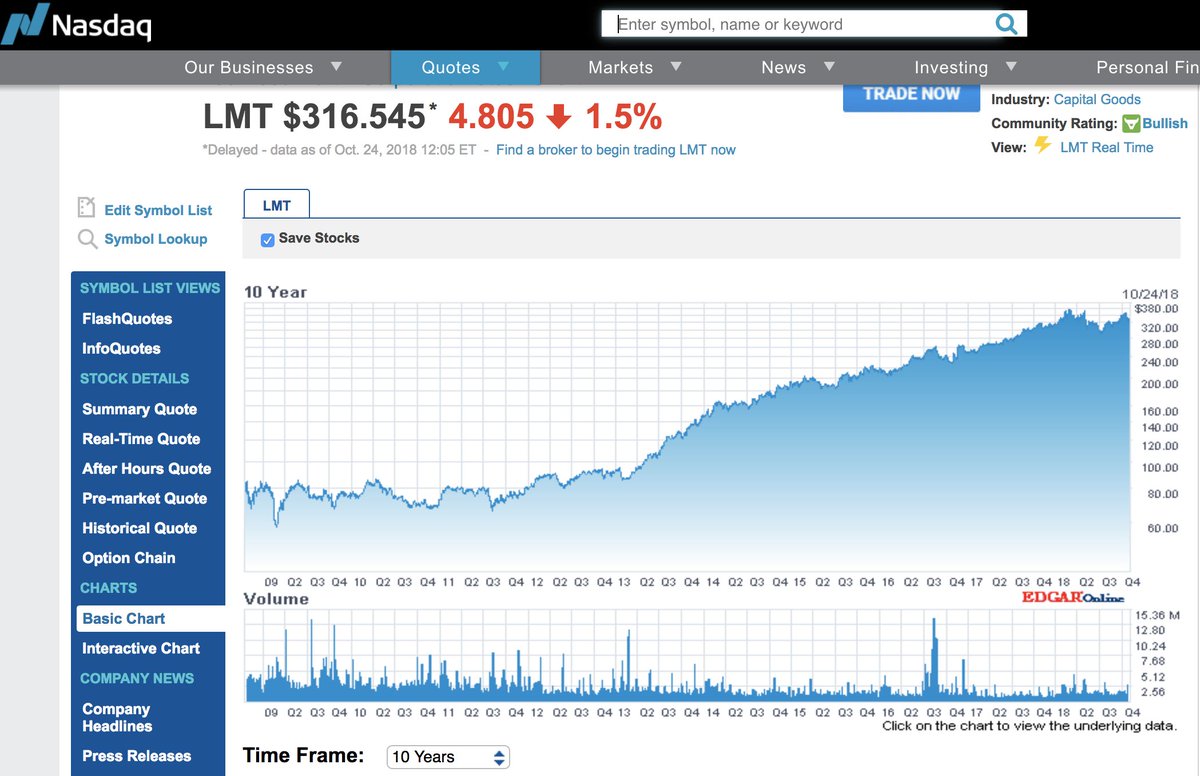The width and height of the screenshot is (1200, 776).
Task: Click the Edit Symbol List icon
Action: (x=86, y=208)
